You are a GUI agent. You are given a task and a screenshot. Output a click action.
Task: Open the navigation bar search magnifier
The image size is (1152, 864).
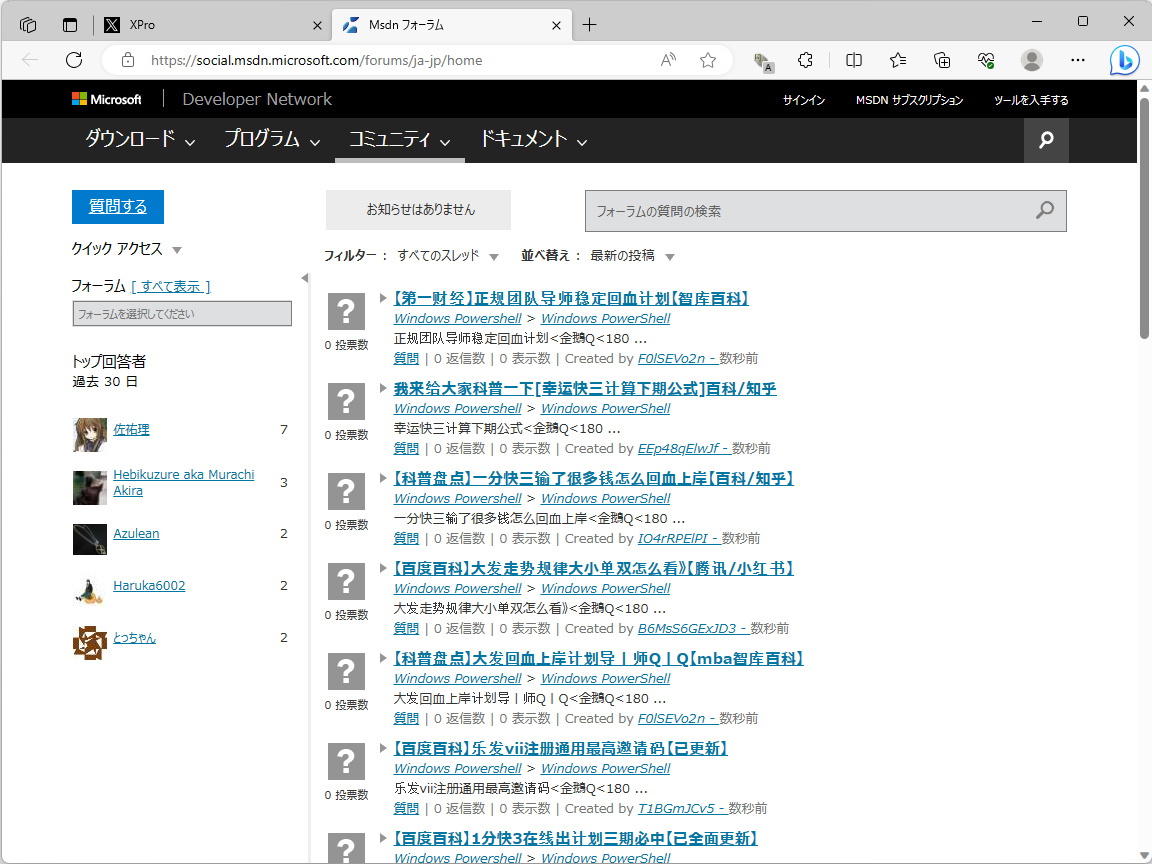point(1045,140)
